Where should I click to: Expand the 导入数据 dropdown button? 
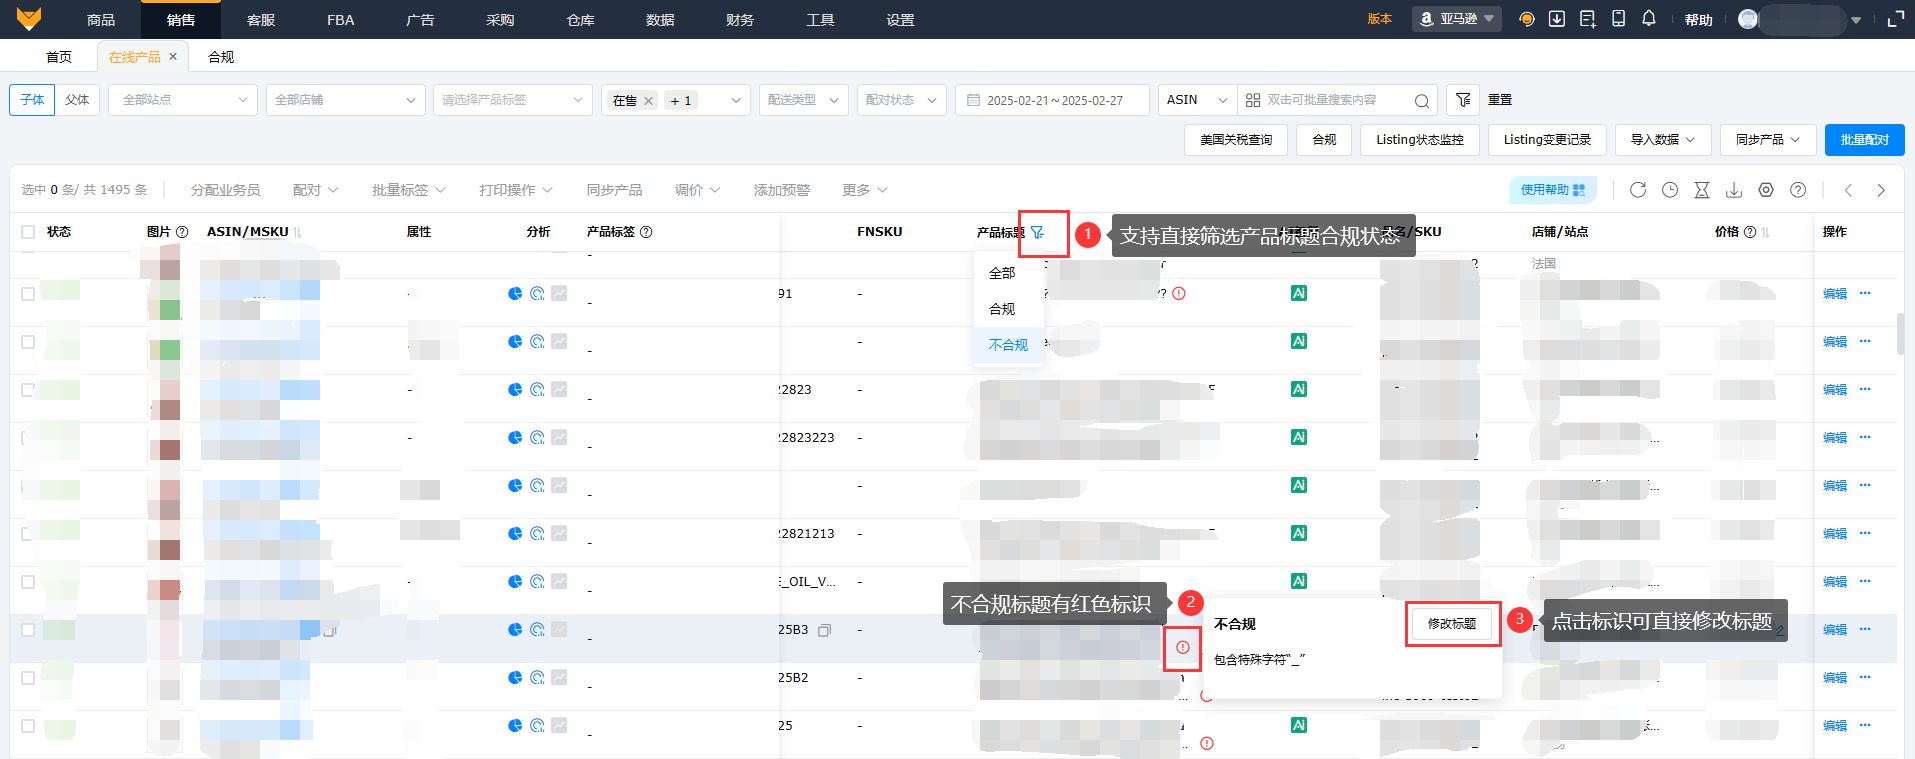tap(1663, 140)
